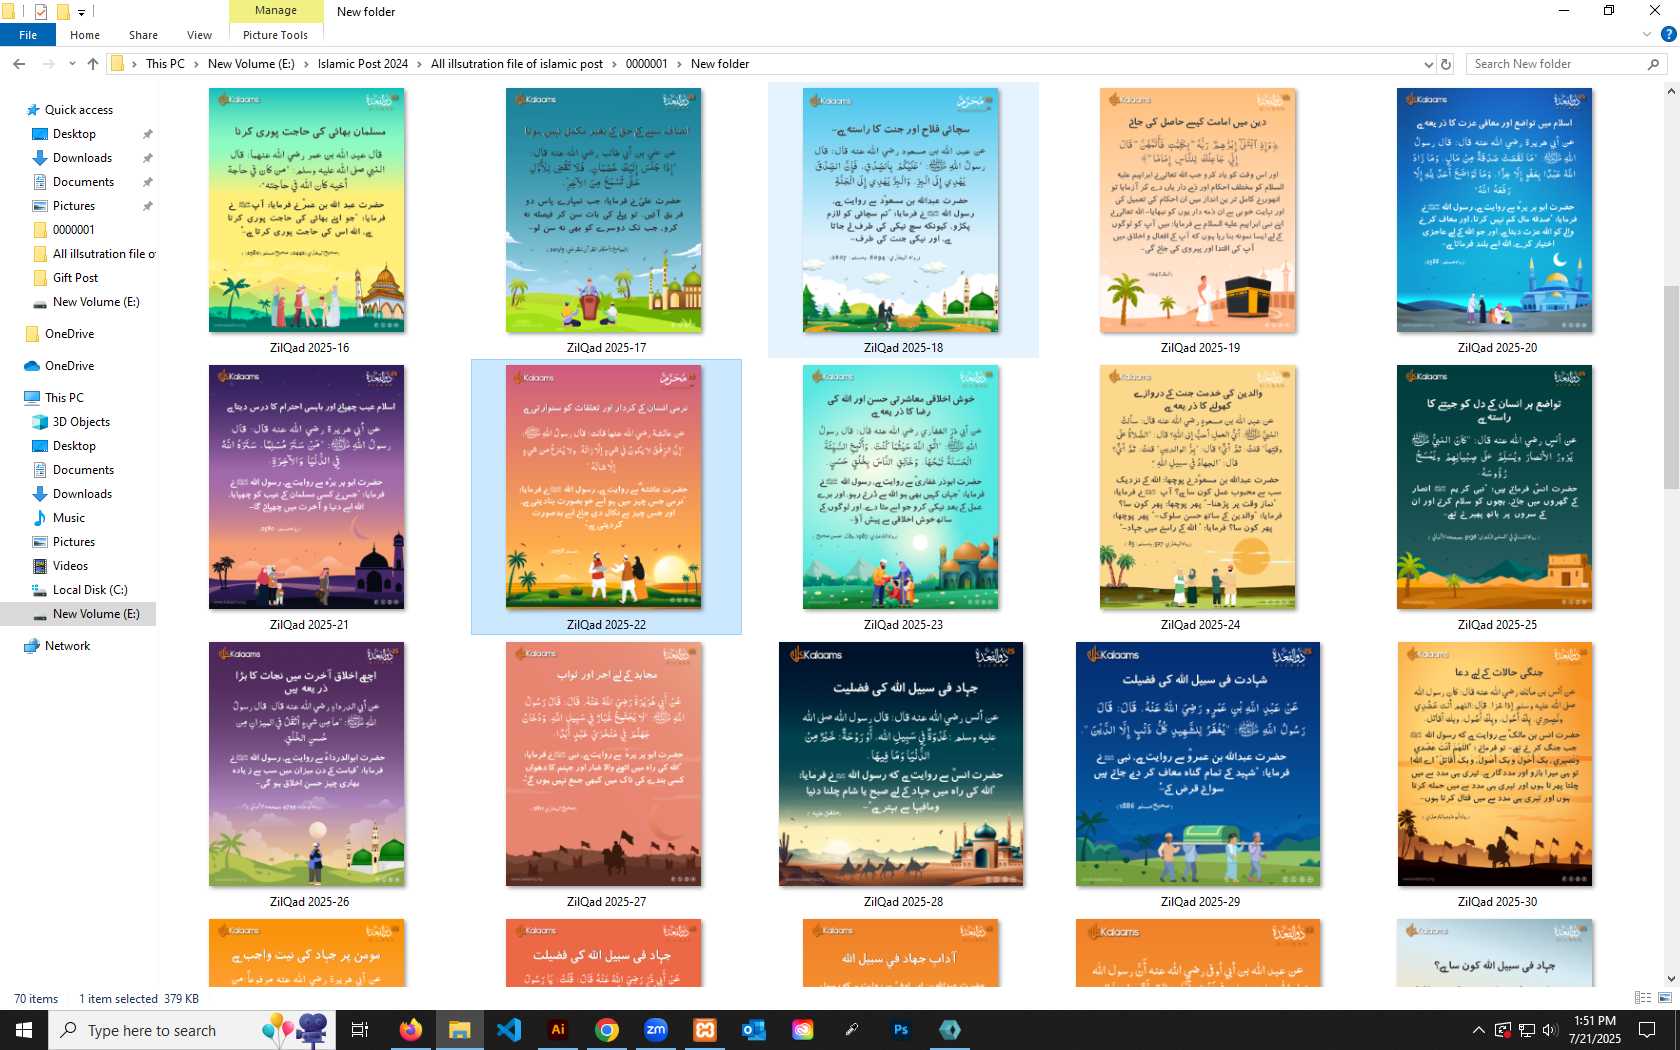Click the Forward navigation arrow
Viewport: 1680px width, 1050px height.
click(48, 64)
